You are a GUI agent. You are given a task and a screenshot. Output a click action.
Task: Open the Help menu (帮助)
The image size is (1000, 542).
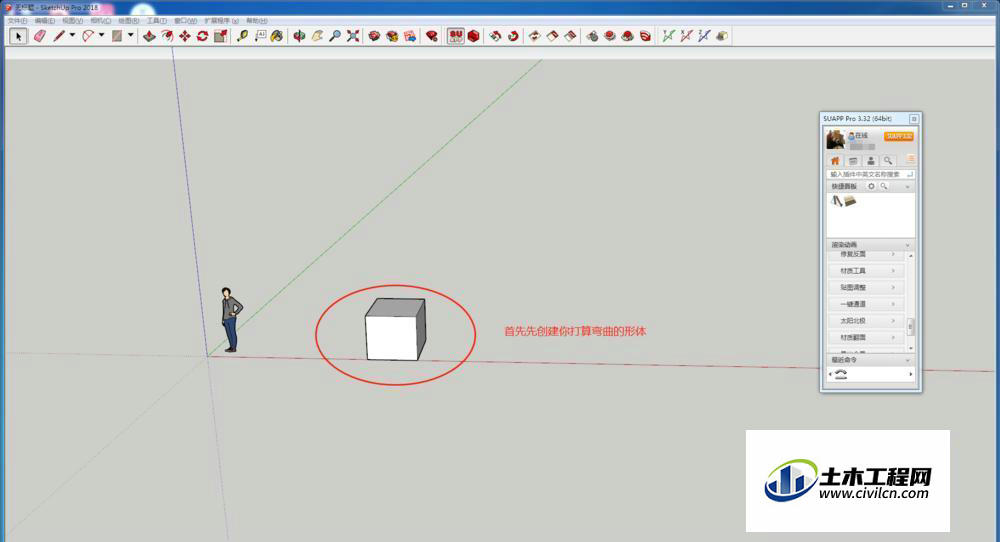point(257,21)
